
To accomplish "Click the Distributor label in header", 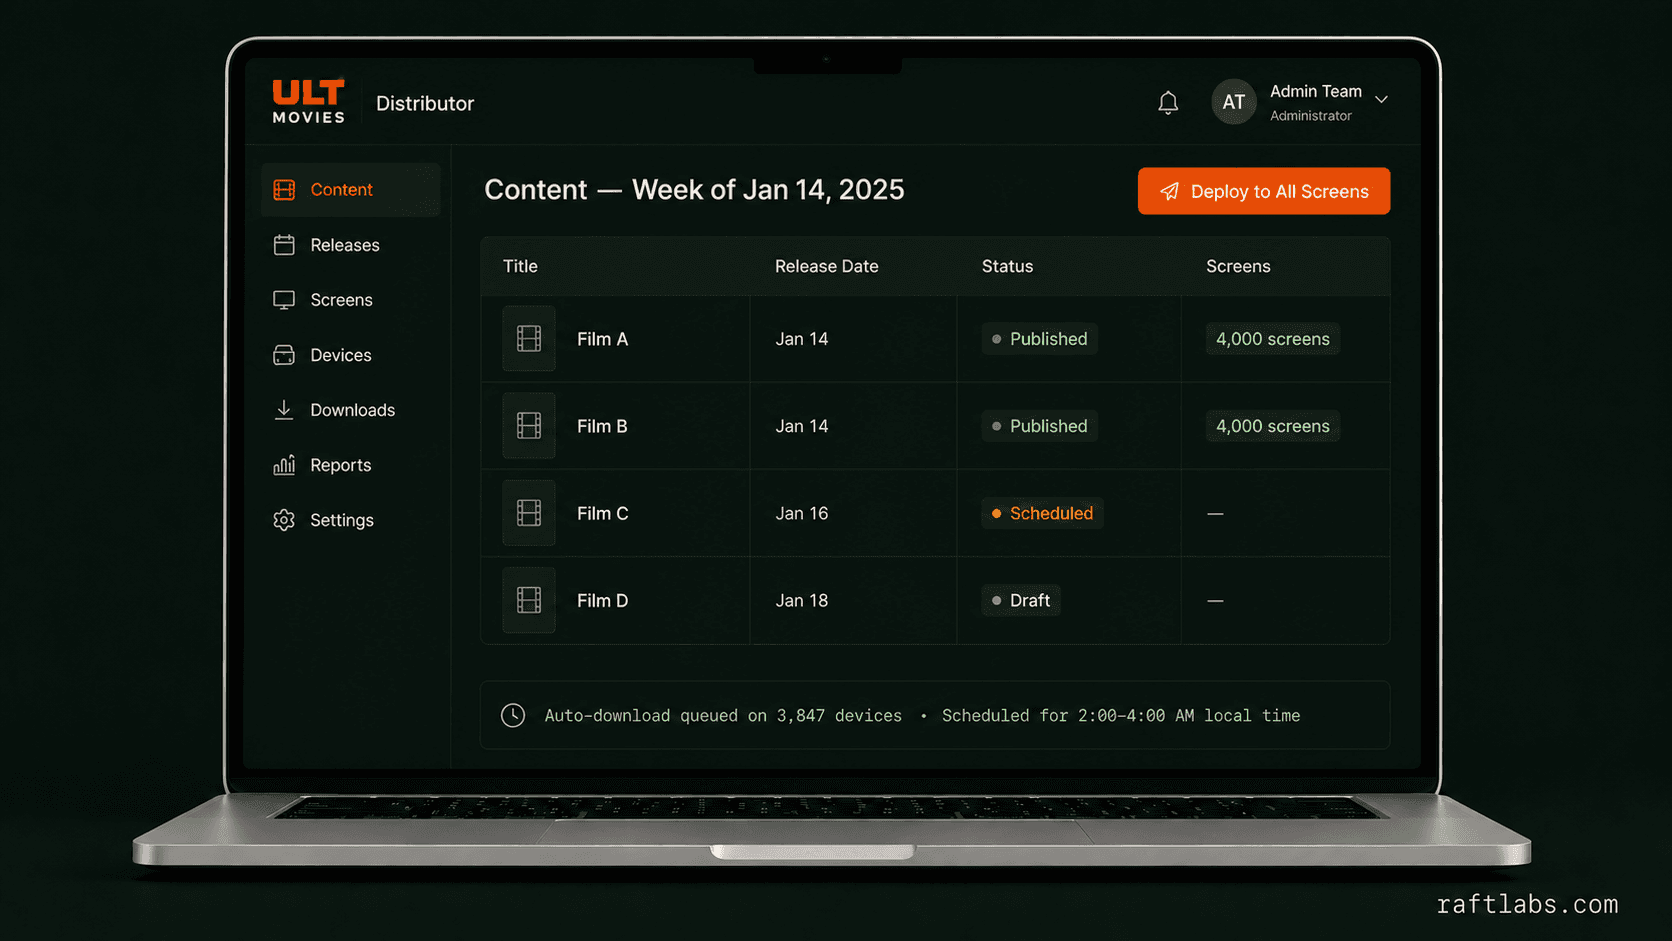I will click(x=425, y=103).
